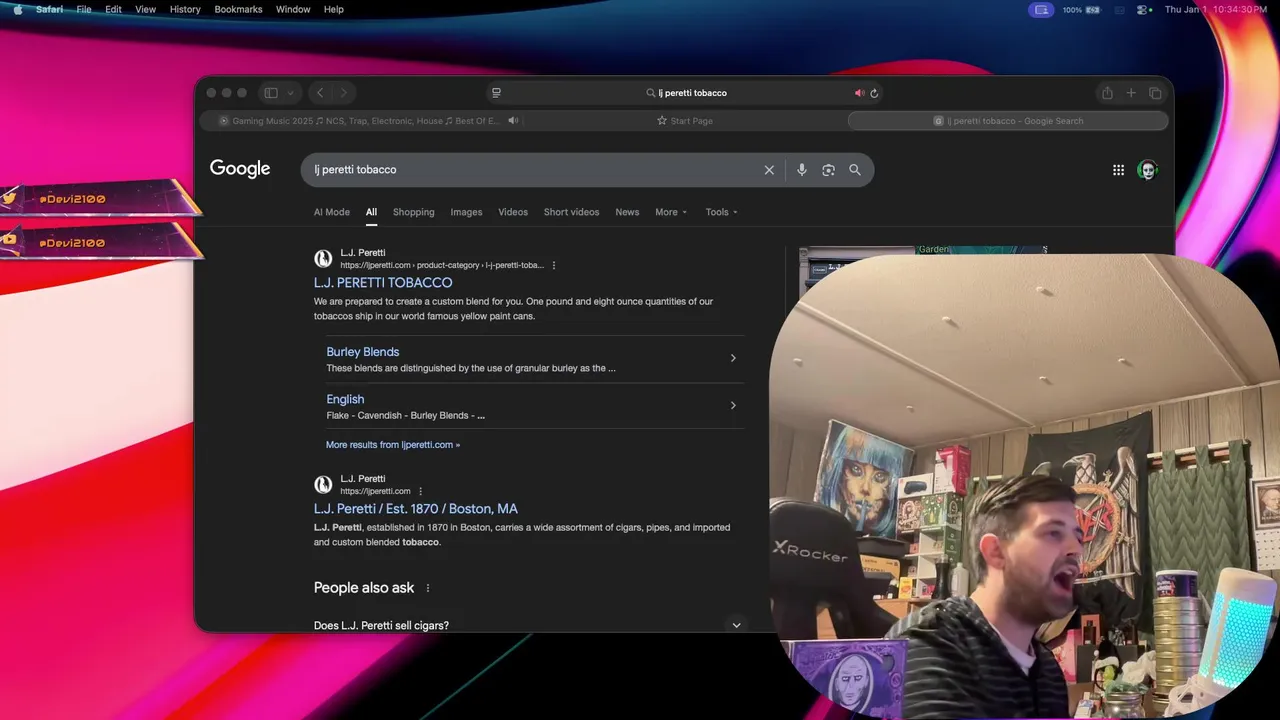
Task: Select the All results tab
Action: click(x=371, y=212)
